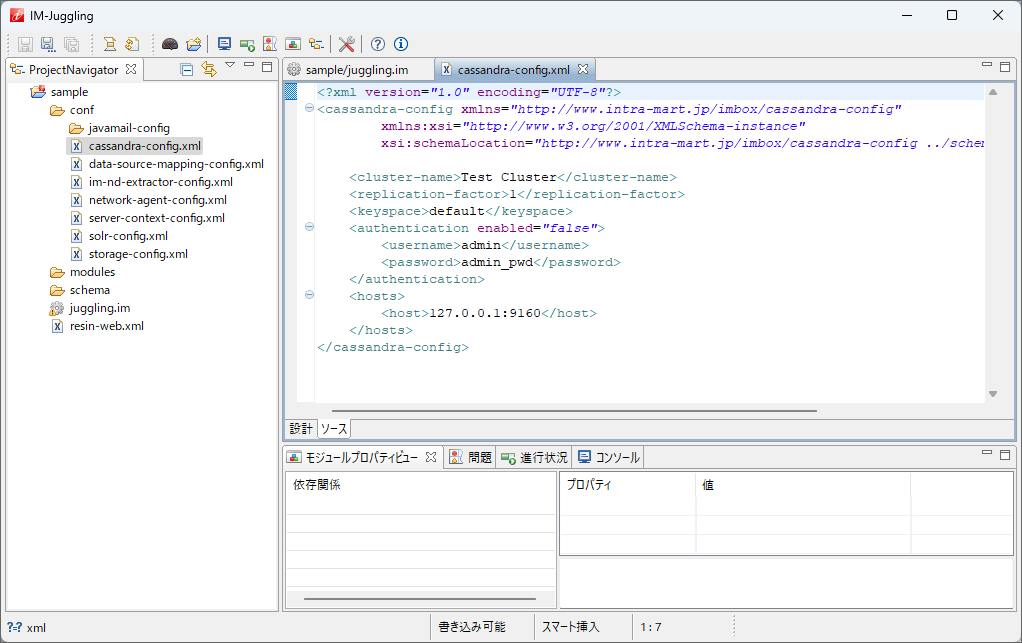Collapse all items in ProjectNavigator
Image resolution: width=1022 pixels, height=643 pixels.
click(186, 69)
